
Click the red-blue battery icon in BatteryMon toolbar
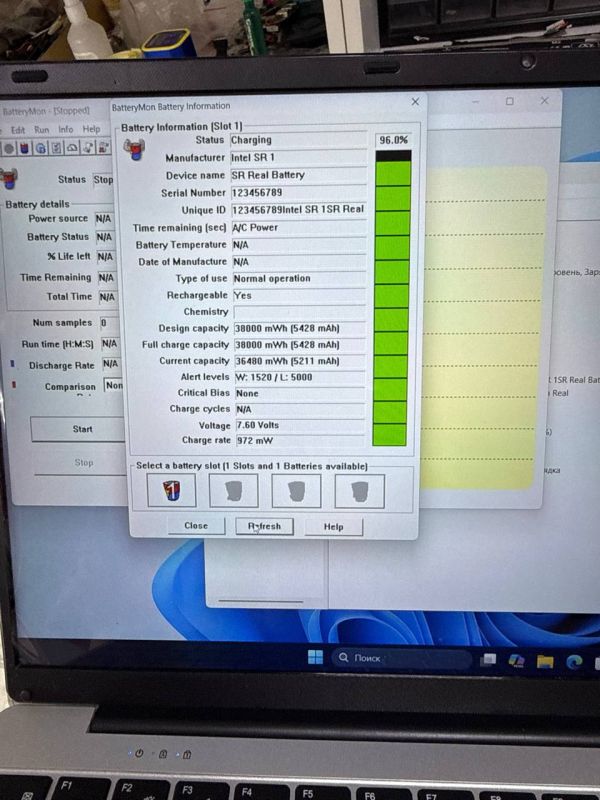click(x=24, y=148)
